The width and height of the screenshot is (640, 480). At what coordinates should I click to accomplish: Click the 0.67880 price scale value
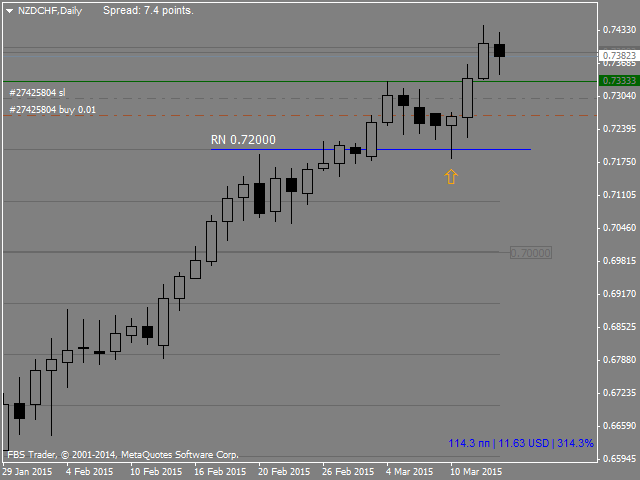click(620, 360)
